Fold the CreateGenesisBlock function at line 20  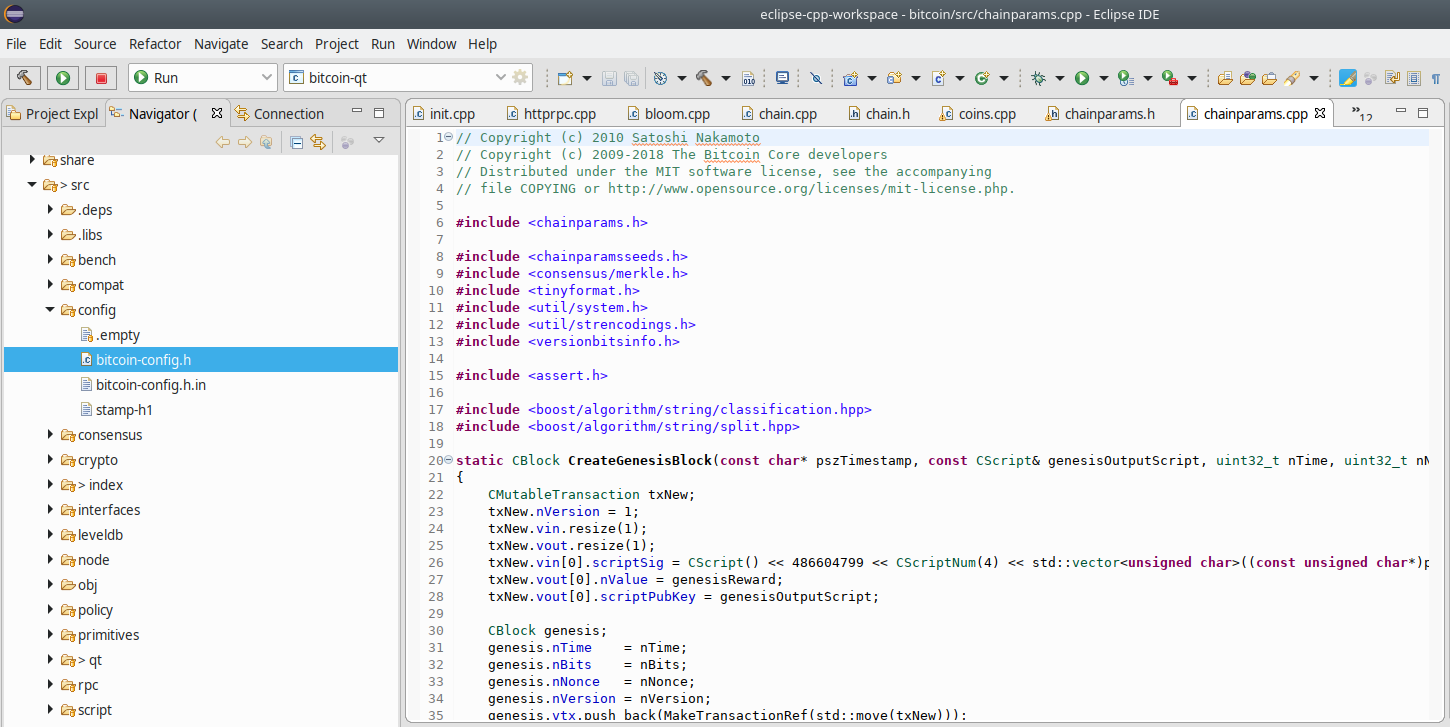(448, 461)
